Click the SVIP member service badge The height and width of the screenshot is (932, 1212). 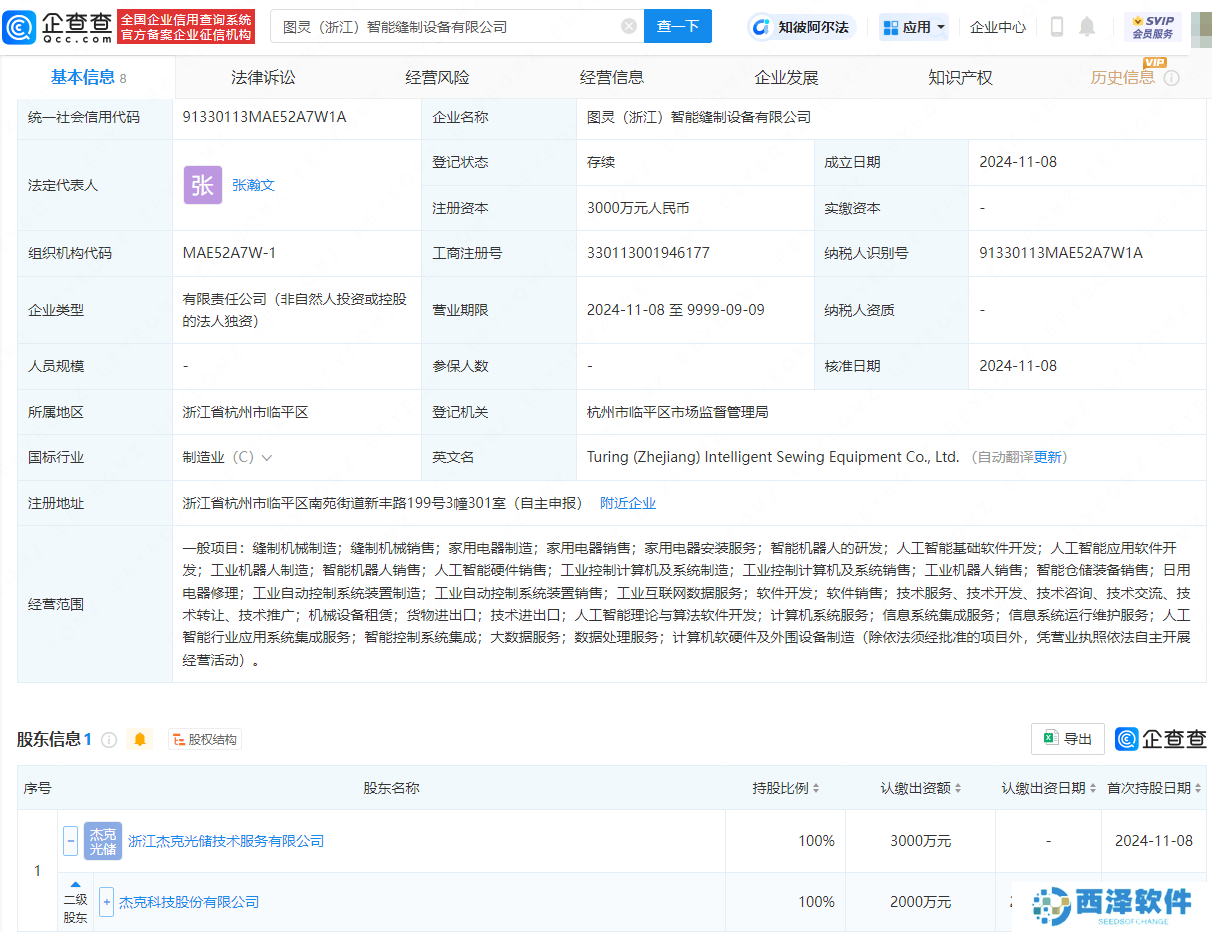pos(1152,27)
